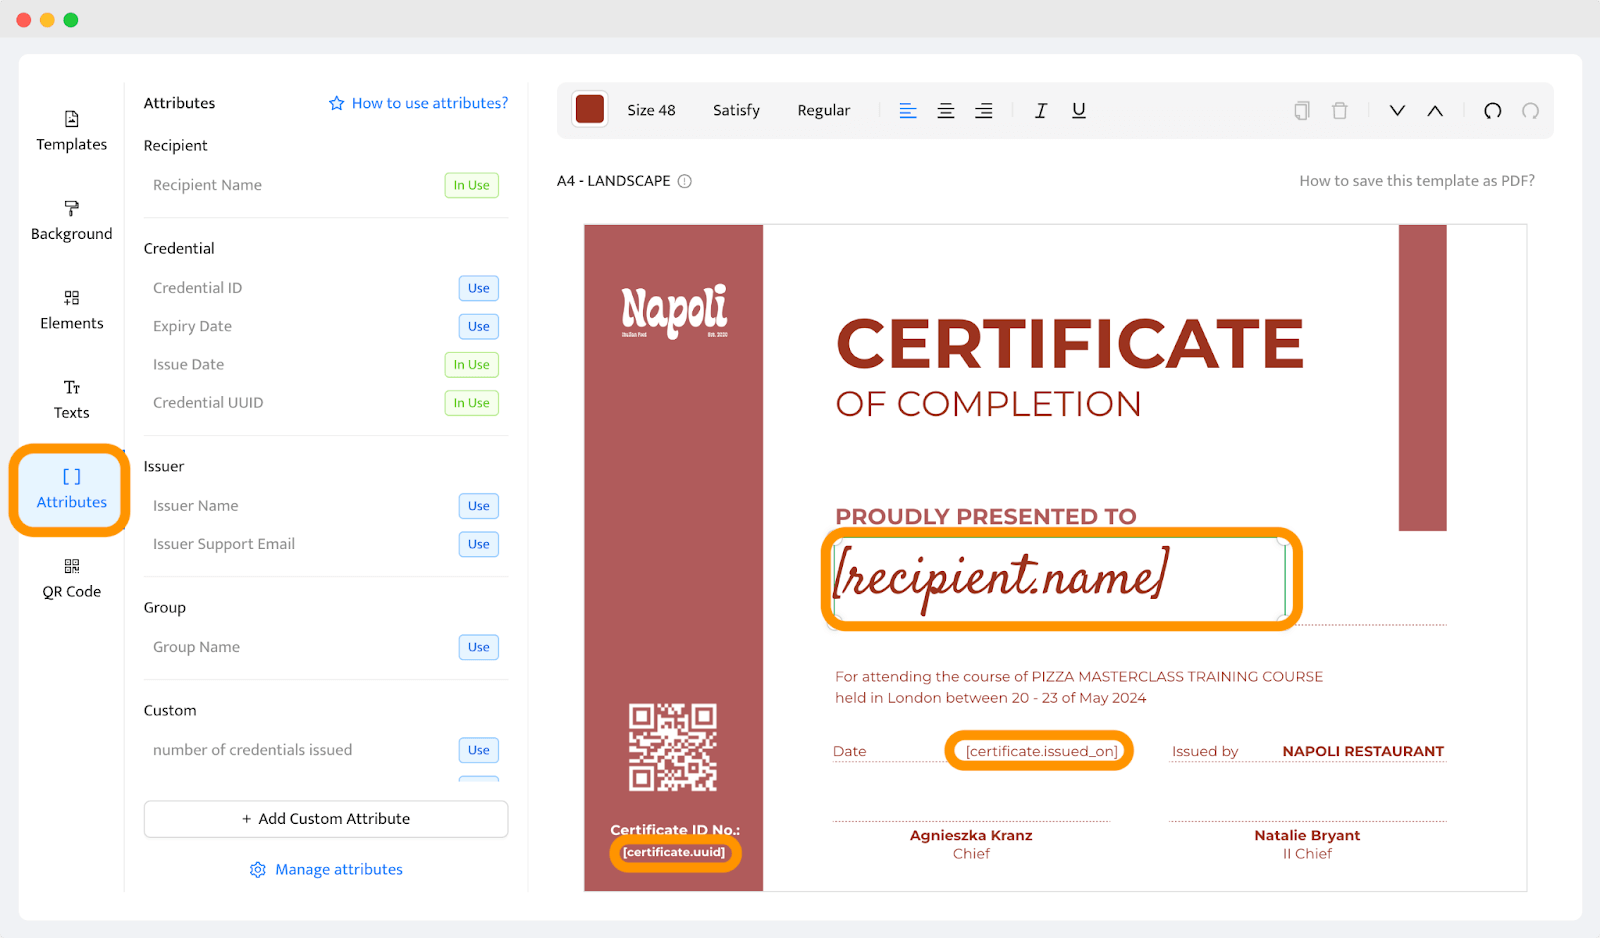Use the Group Name attribute
The width and height of the screenshot is (1600, 938).
click(479, 647)
